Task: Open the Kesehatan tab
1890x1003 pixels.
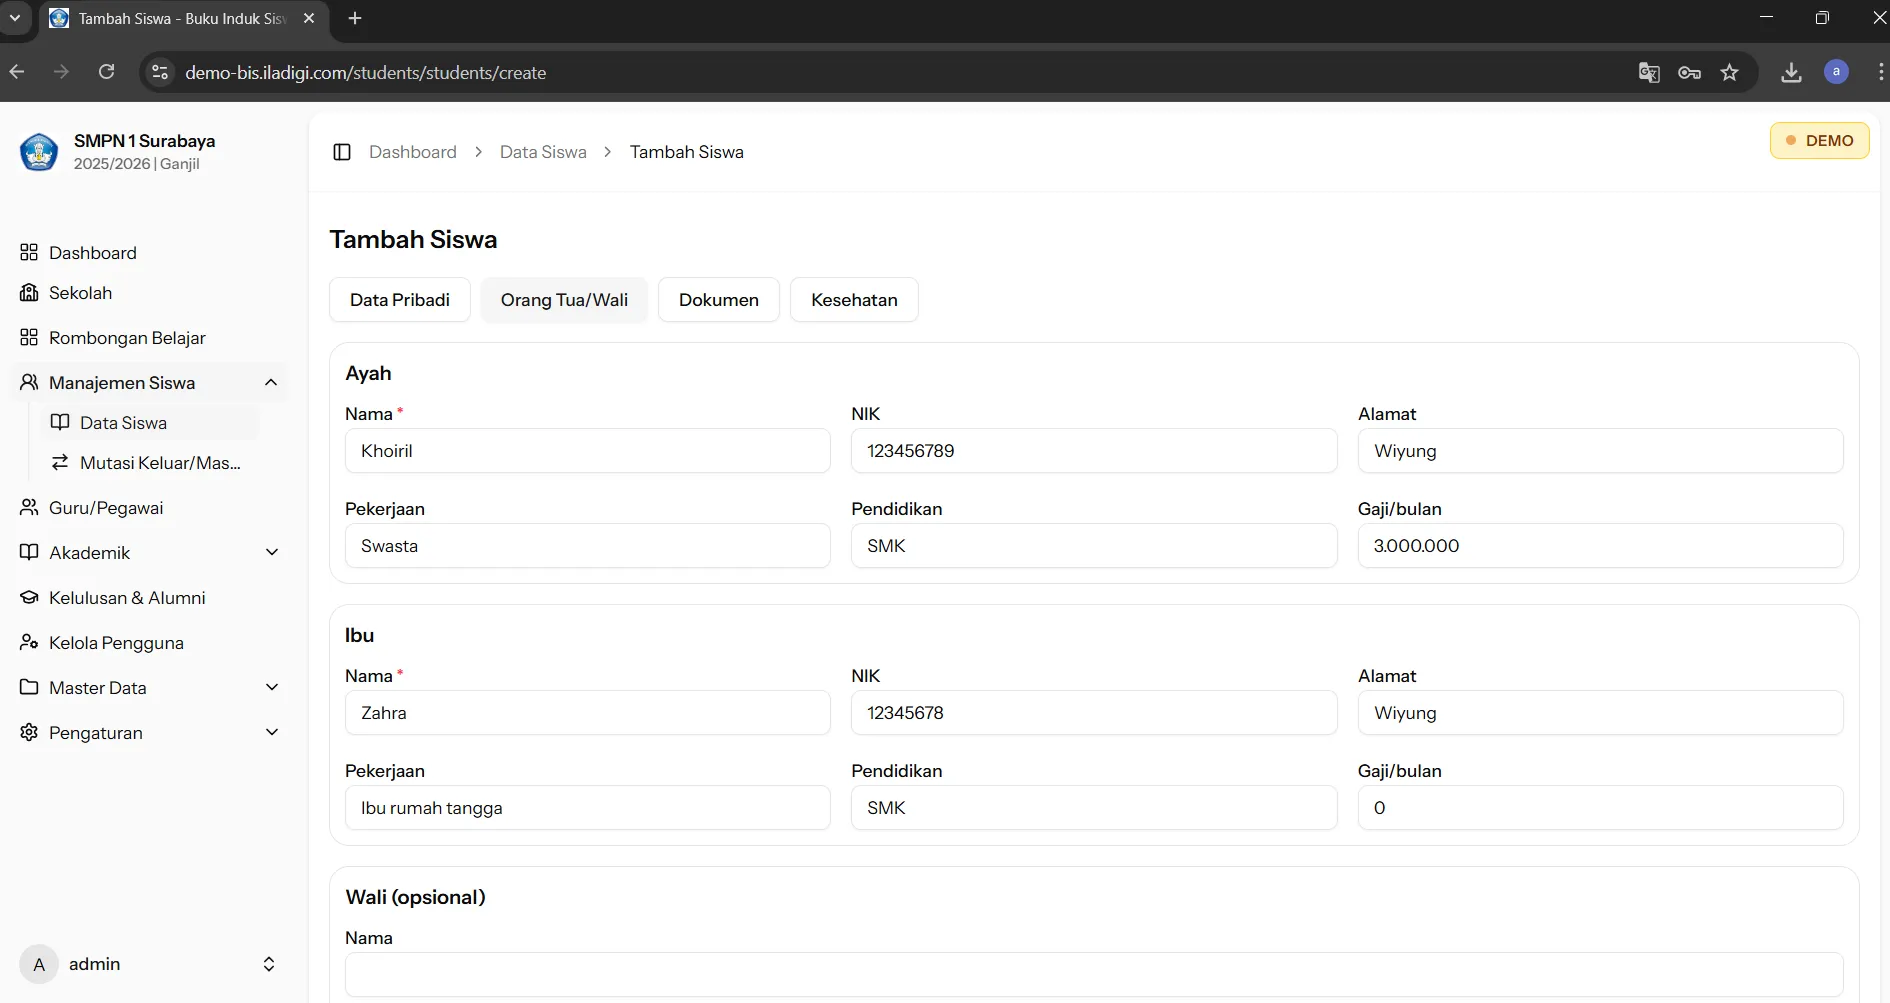Action: 854,300
